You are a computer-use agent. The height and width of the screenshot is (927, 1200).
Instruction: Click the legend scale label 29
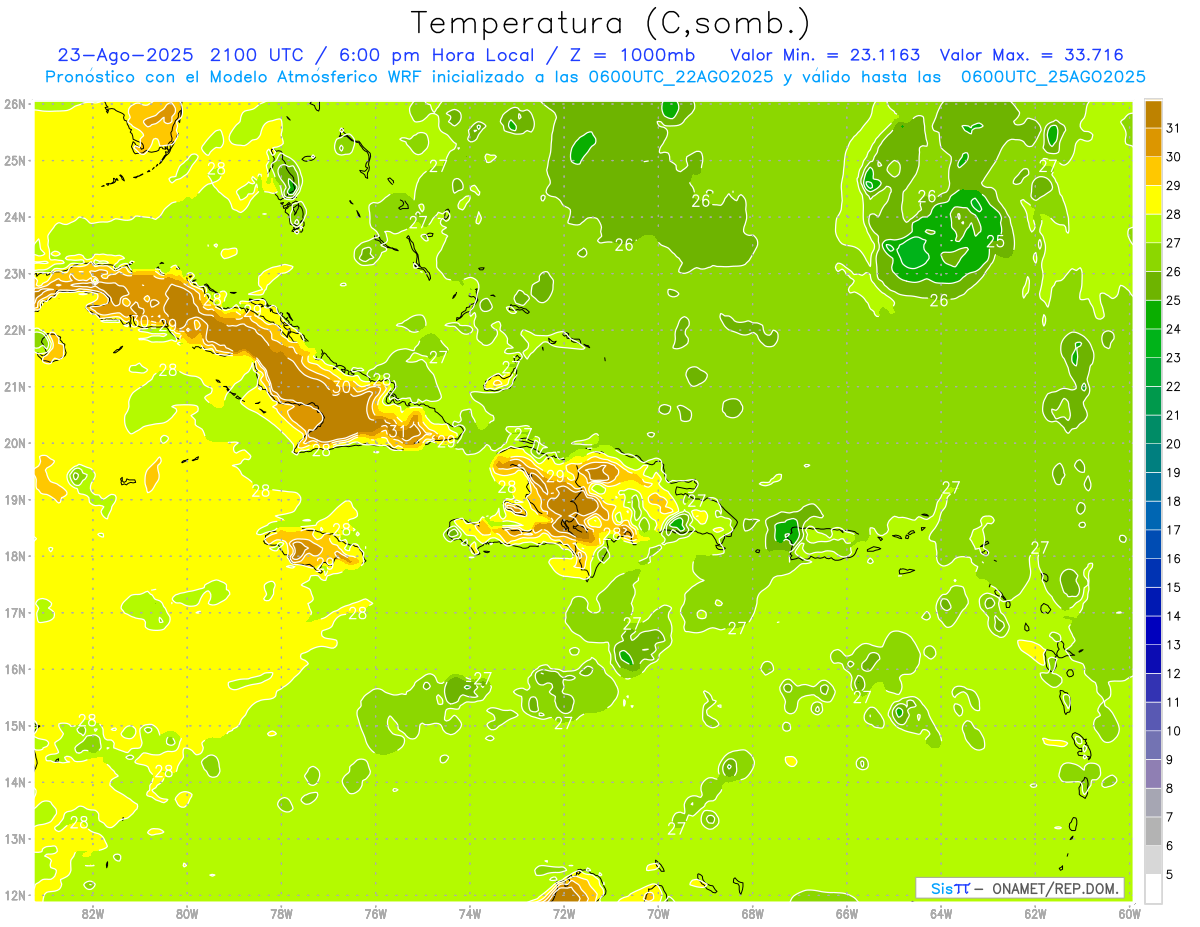[x=1174, y=185]
